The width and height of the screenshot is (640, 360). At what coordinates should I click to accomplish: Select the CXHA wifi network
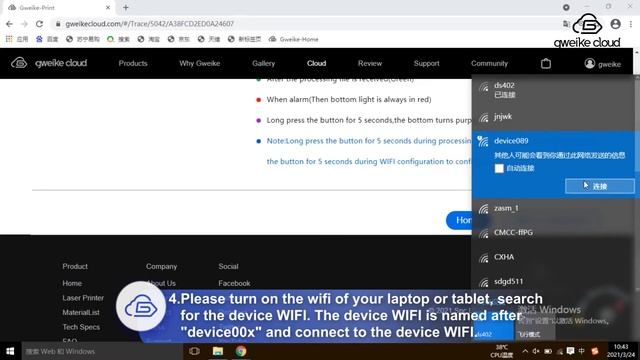pos(553,257)
